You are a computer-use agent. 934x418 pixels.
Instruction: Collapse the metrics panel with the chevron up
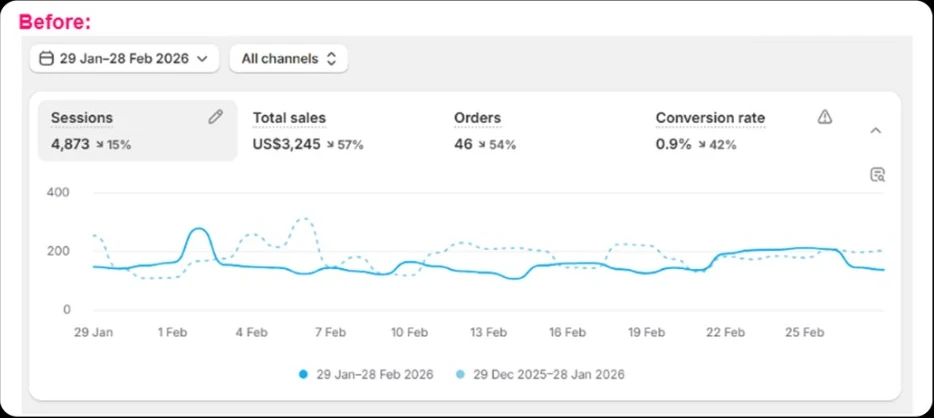875,131
